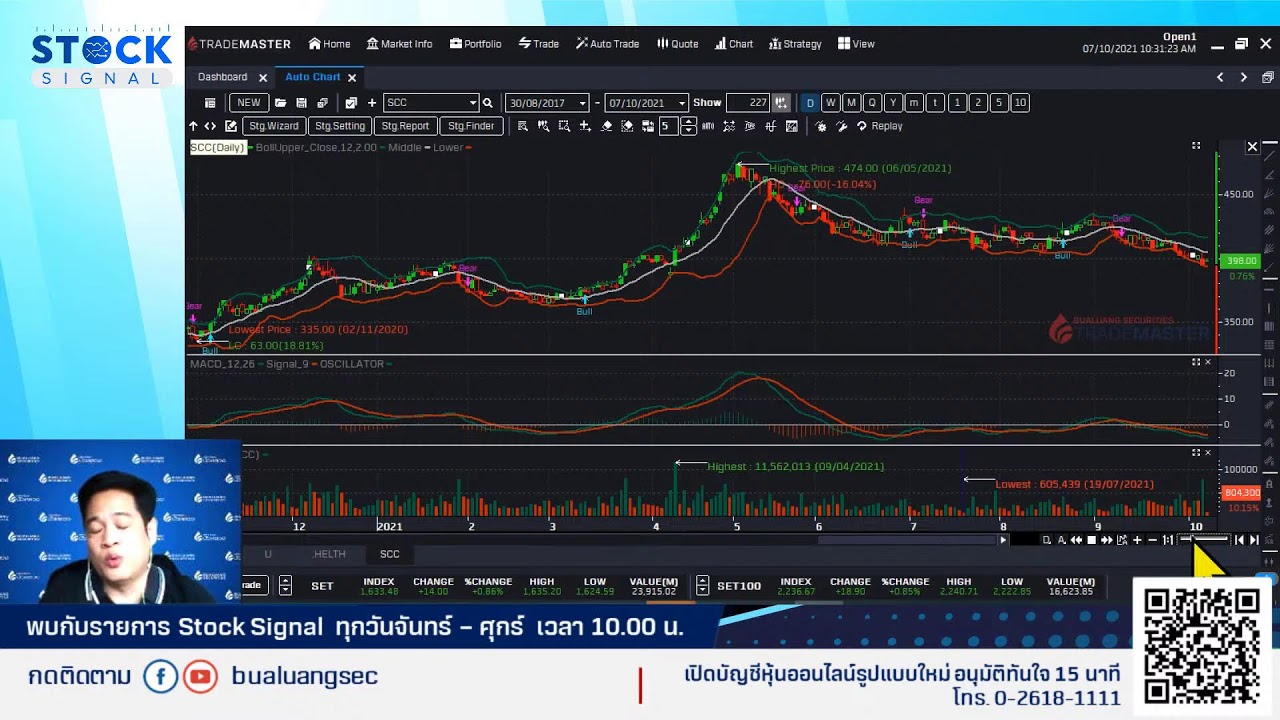Click the stepper beside the 5 field
Viewport: 1280px width, 720px height.
[688, 126]
